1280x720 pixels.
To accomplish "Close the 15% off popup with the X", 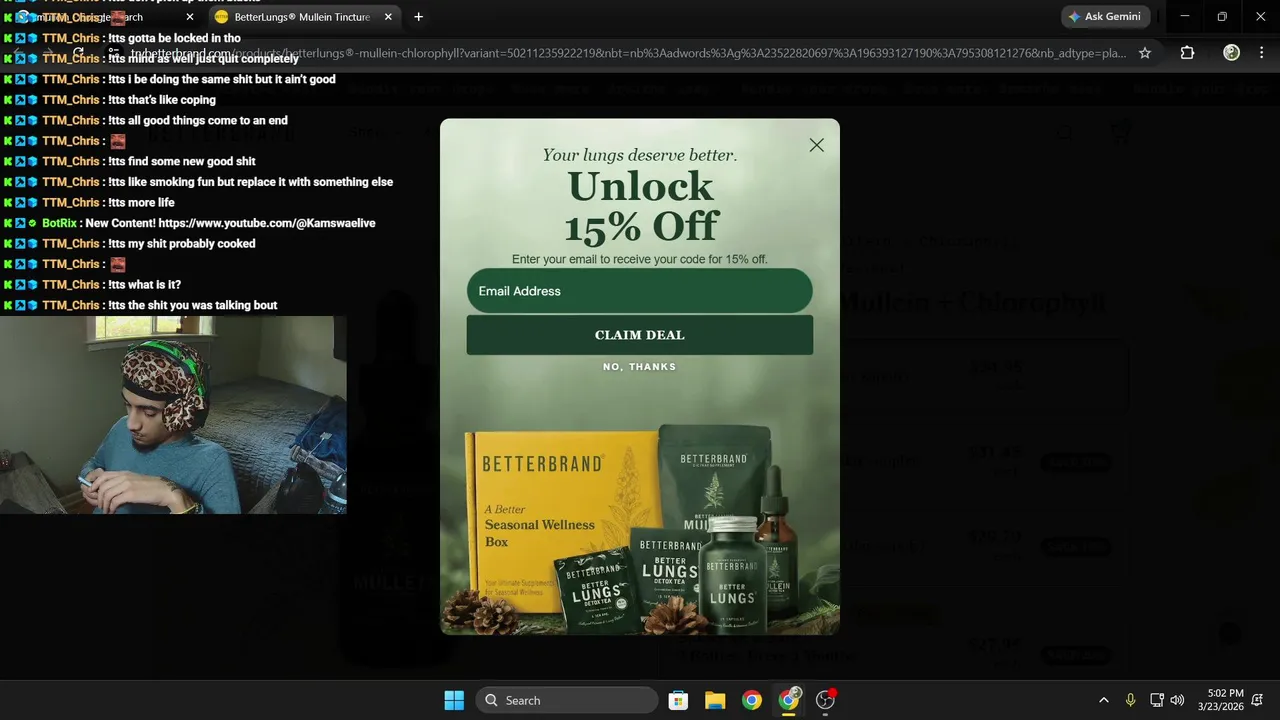I will [x=816, y=145].
